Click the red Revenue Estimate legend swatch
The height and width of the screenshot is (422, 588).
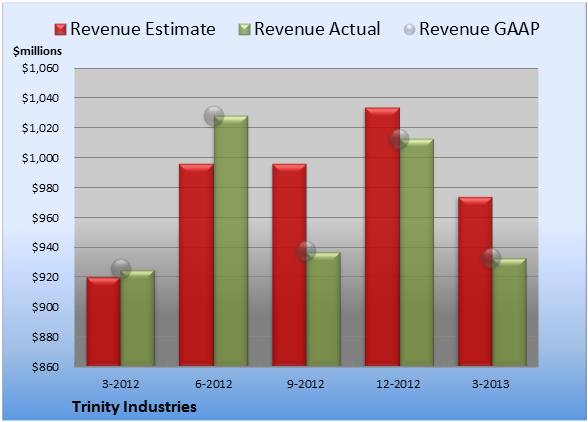[x=60, y=29]
